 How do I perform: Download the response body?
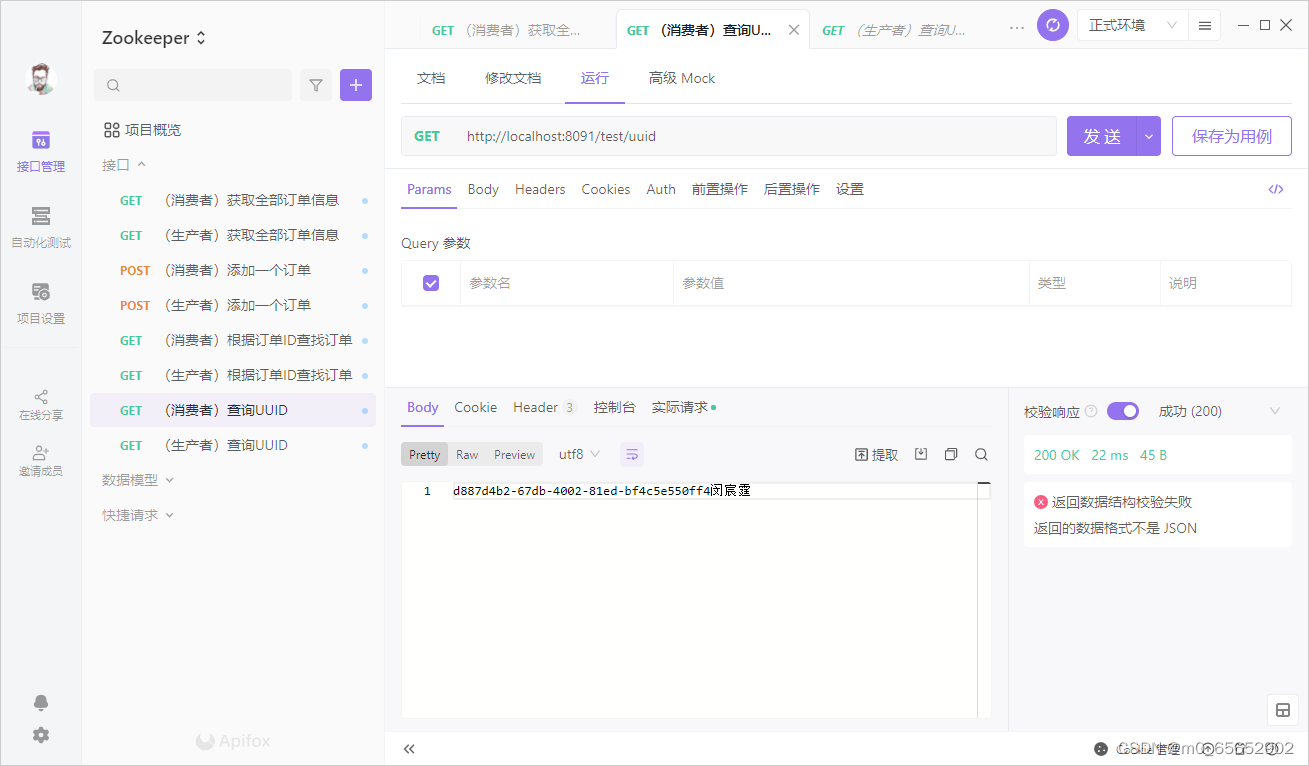pos(921,454)
